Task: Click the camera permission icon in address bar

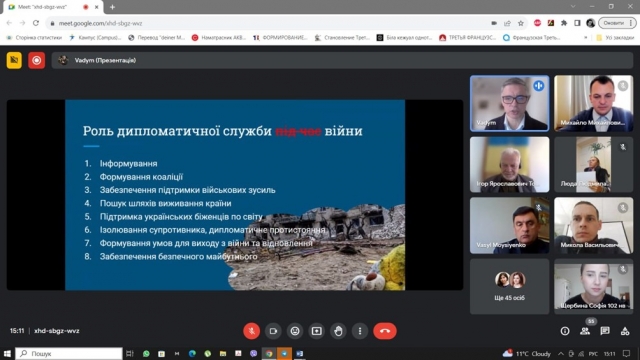Action: 494,23
